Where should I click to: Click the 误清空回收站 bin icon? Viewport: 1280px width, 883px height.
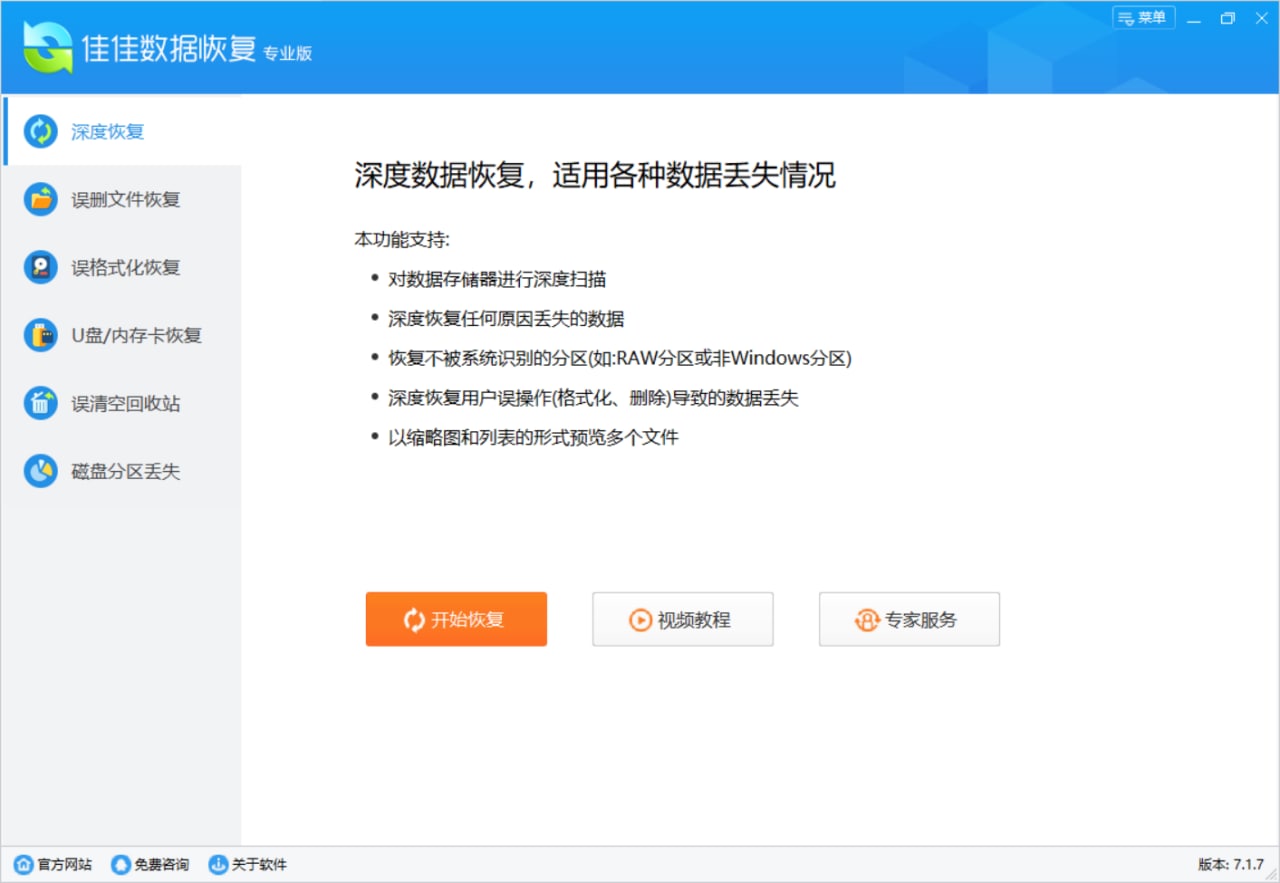(40, 403)
